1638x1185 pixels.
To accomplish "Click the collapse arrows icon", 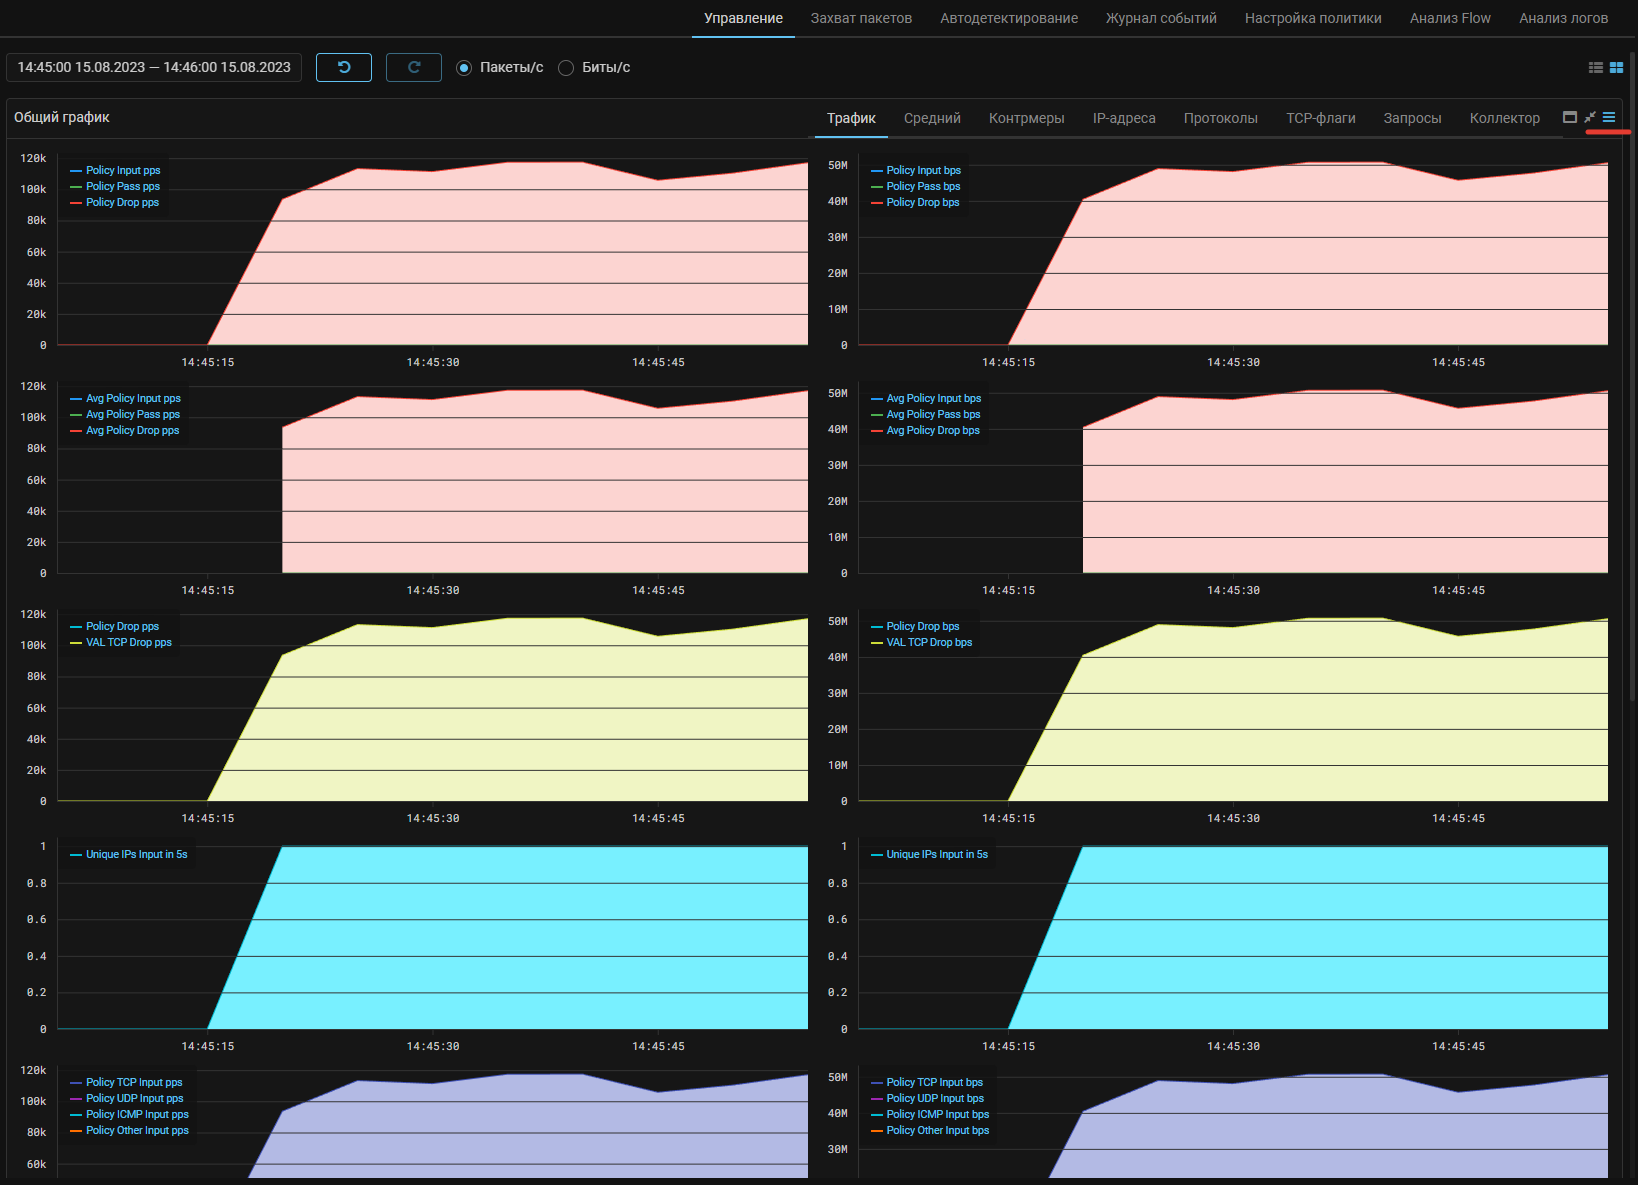I will pos(1590,117).
